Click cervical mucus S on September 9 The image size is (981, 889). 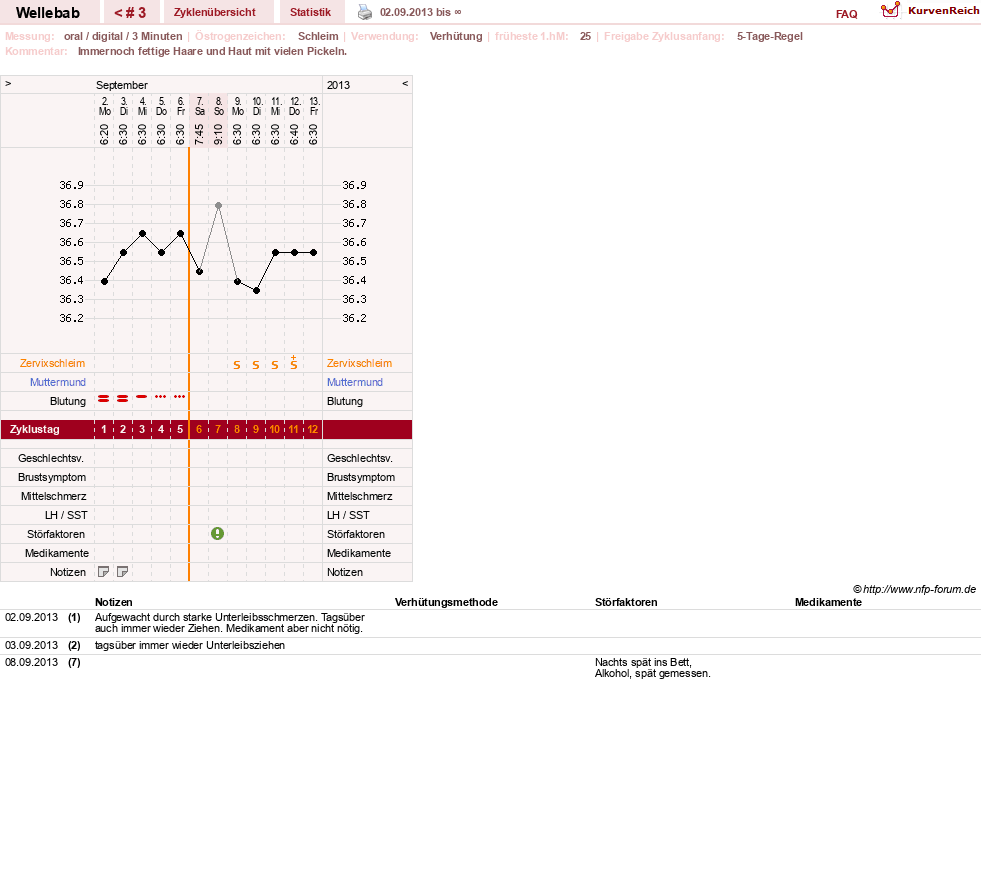click(236, 365)
